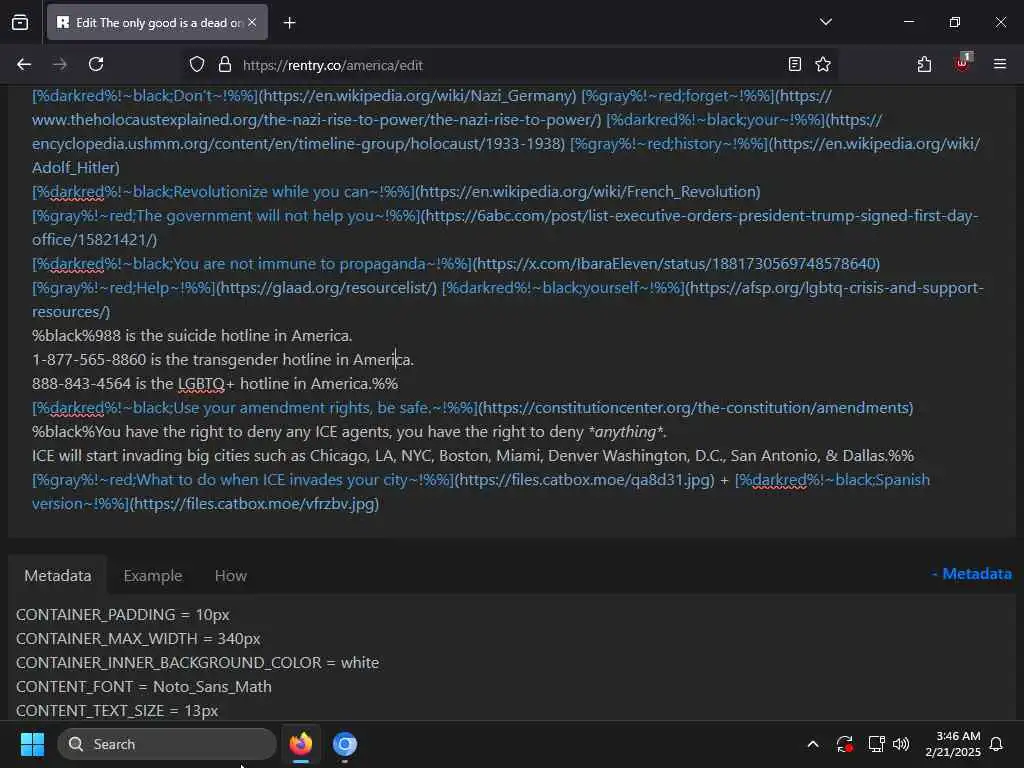Click '988 is the suicide hotline' line

pos(192,336)
